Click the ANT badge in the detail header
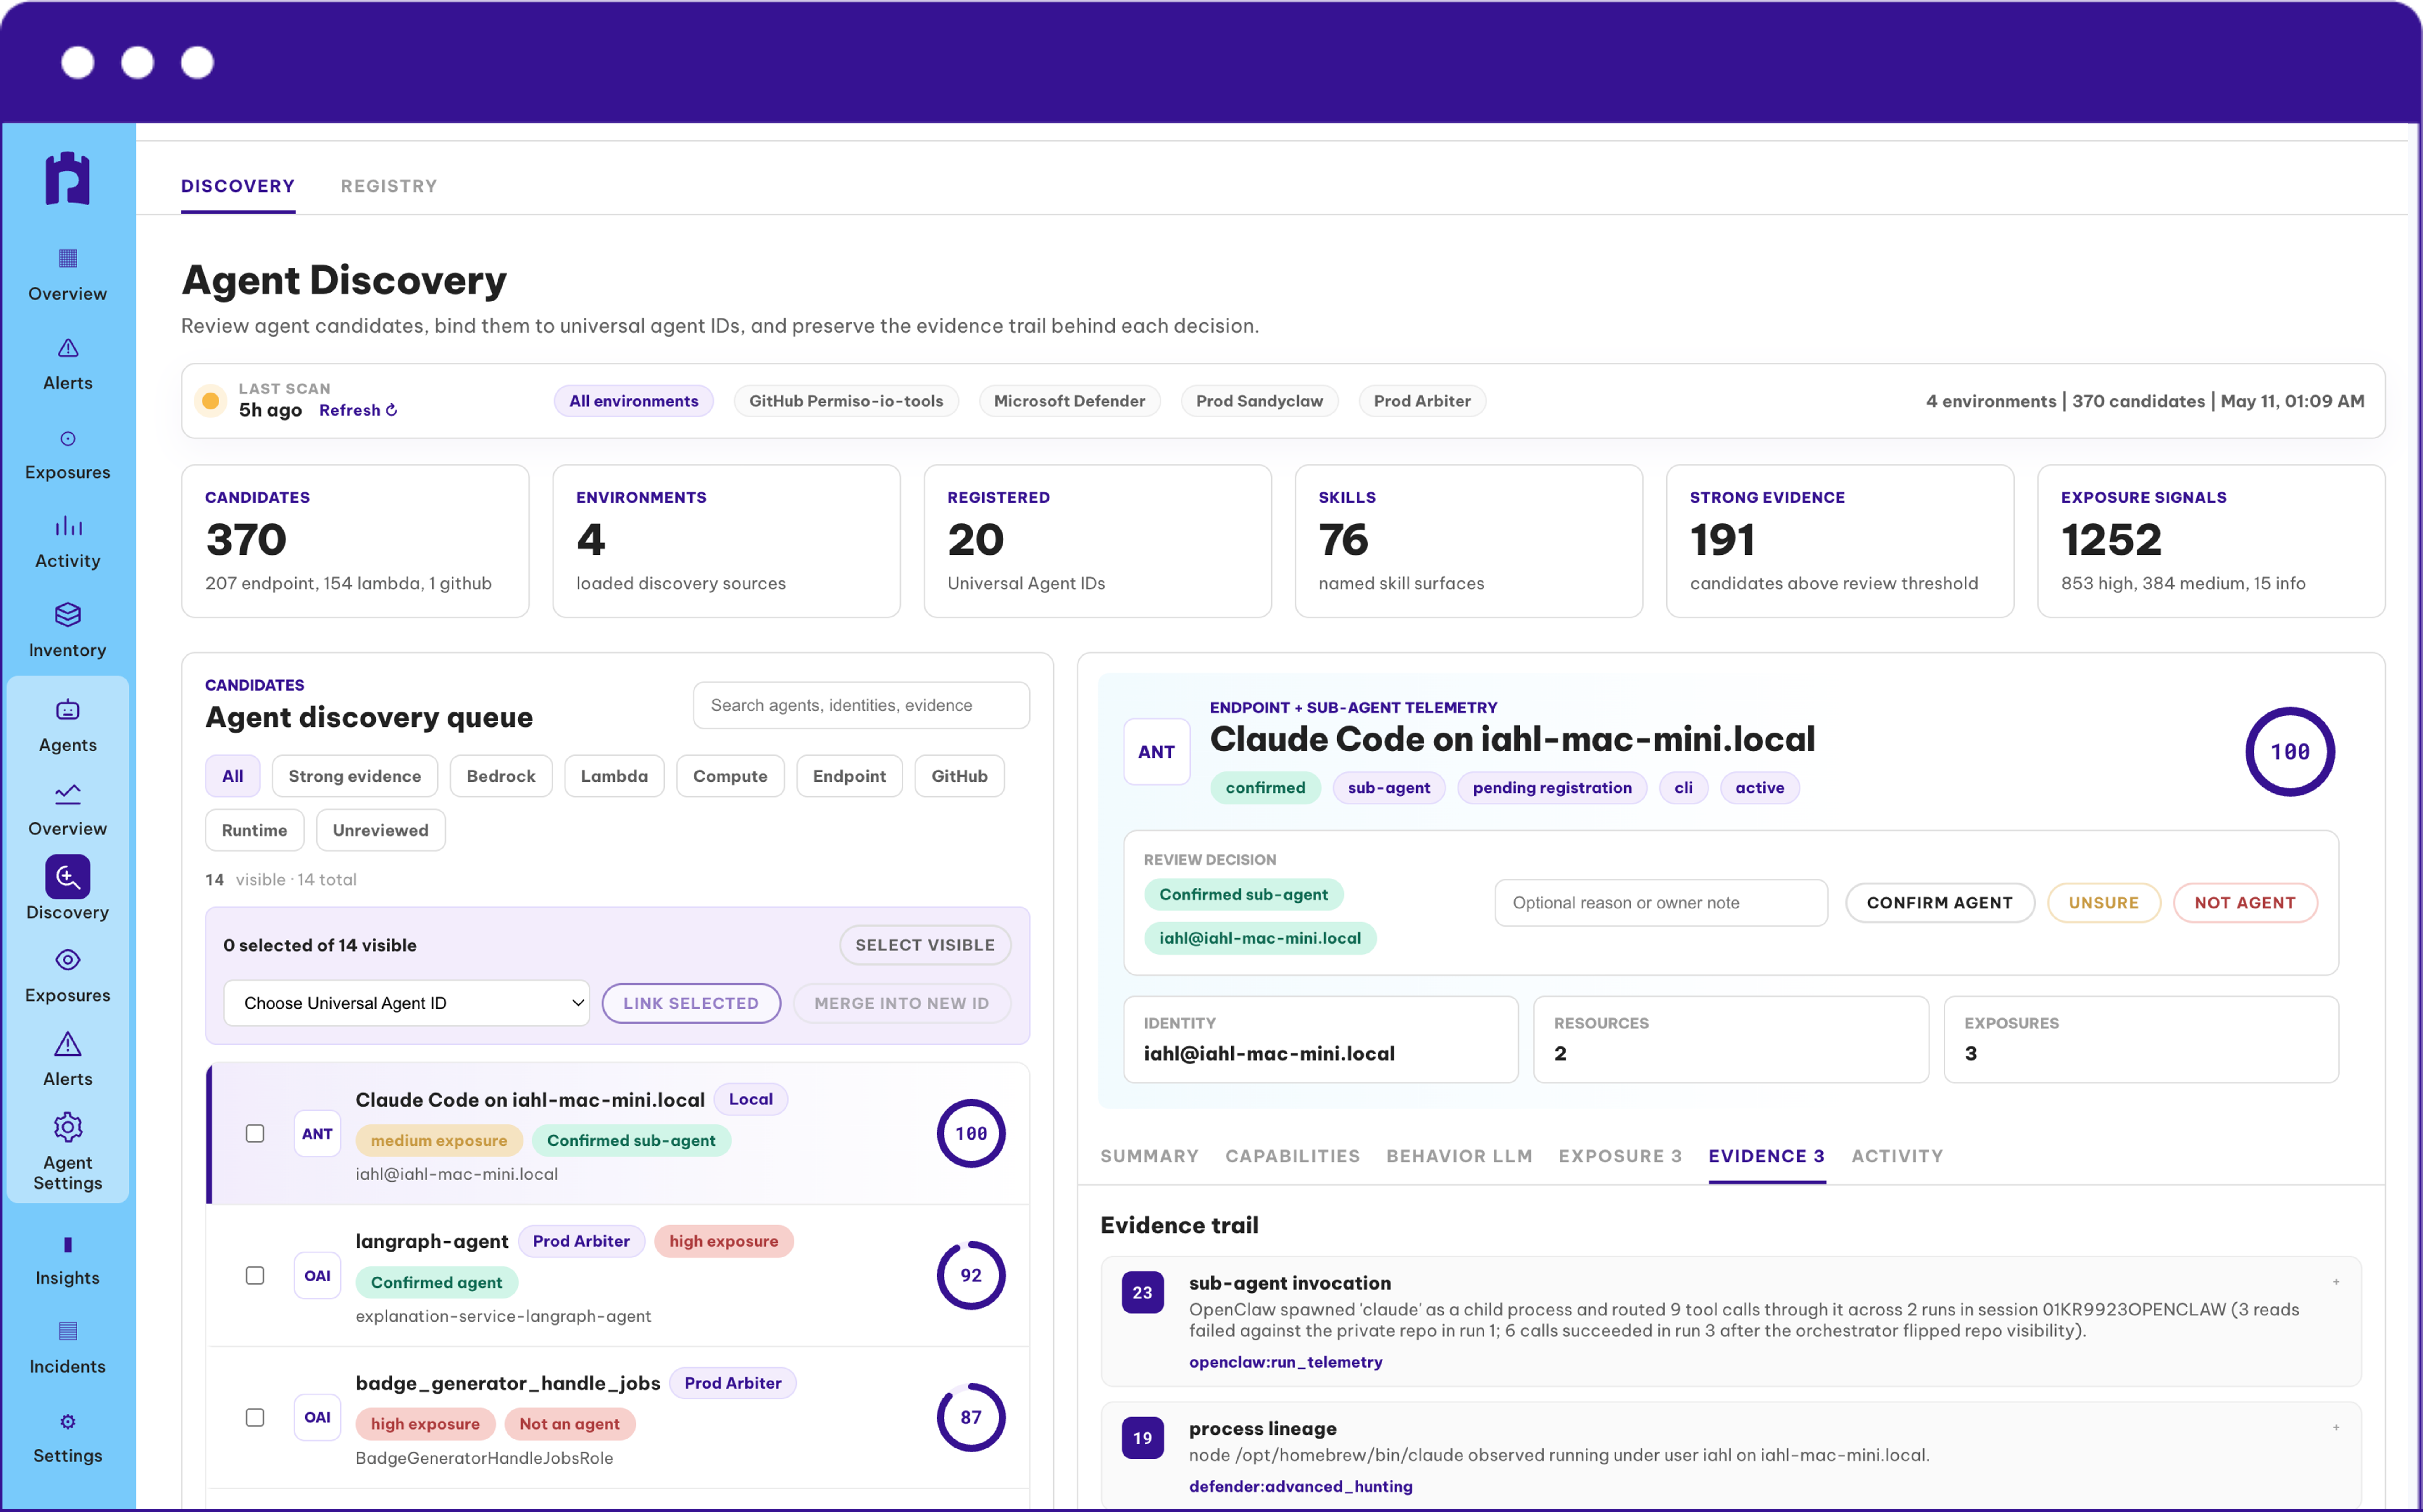The image size is (2423, 1512). (1157, 752)
